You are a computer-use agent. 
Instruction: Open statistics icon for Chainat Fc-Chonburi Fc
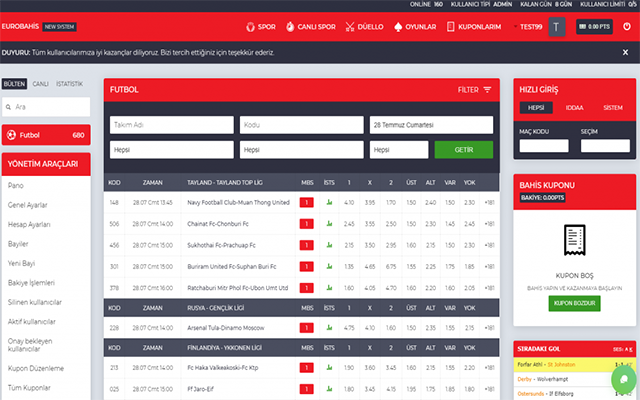(x=331, y=224)
